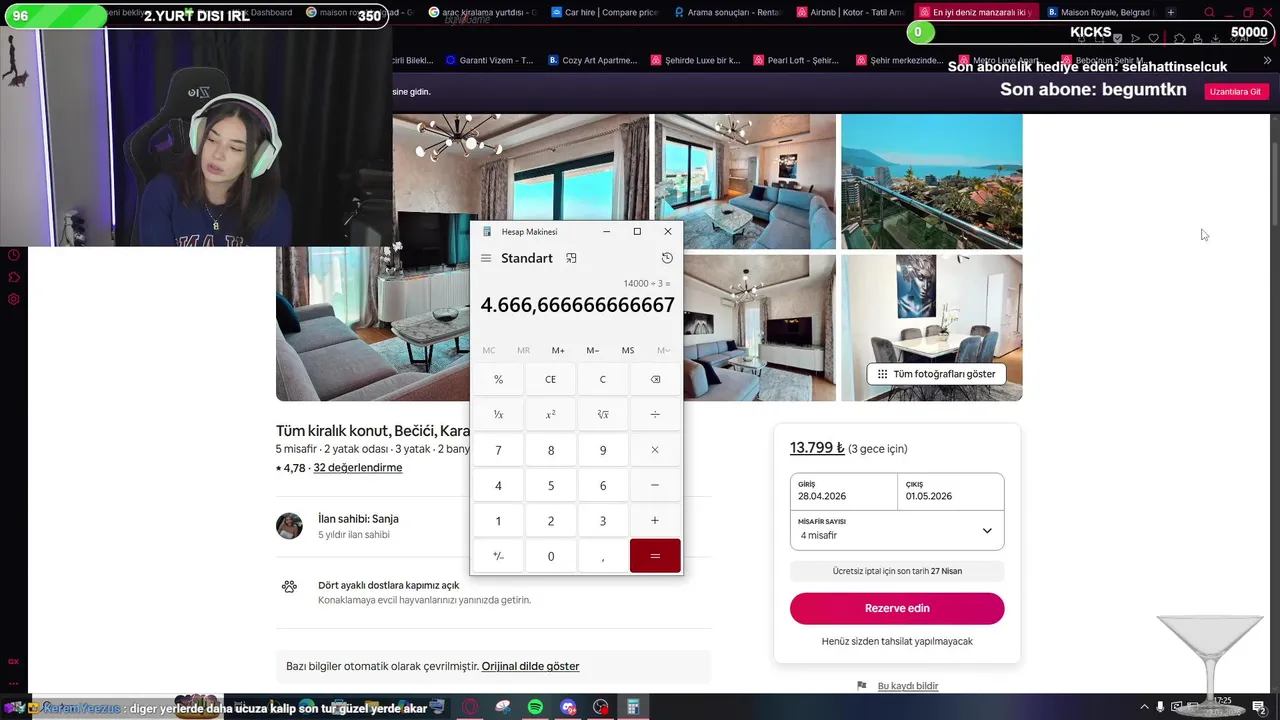1280x720 pixels.
Task: Open Şehirde Luxe bir k... bookmark
Action: click(695, 60)
